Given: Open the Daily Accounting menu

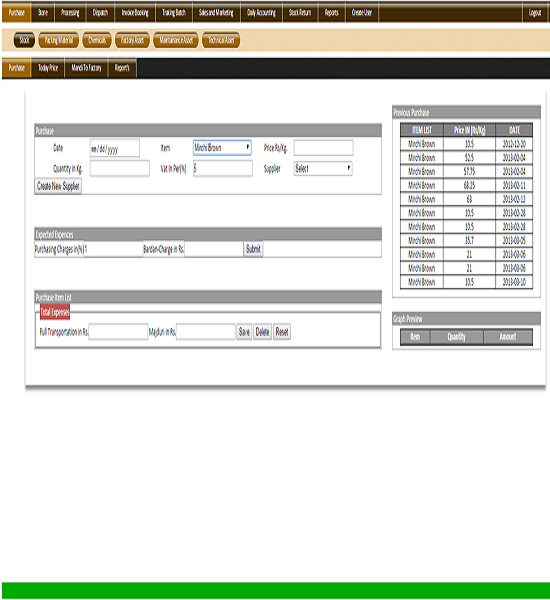Looking at the screenshot, I should [261, 13].
